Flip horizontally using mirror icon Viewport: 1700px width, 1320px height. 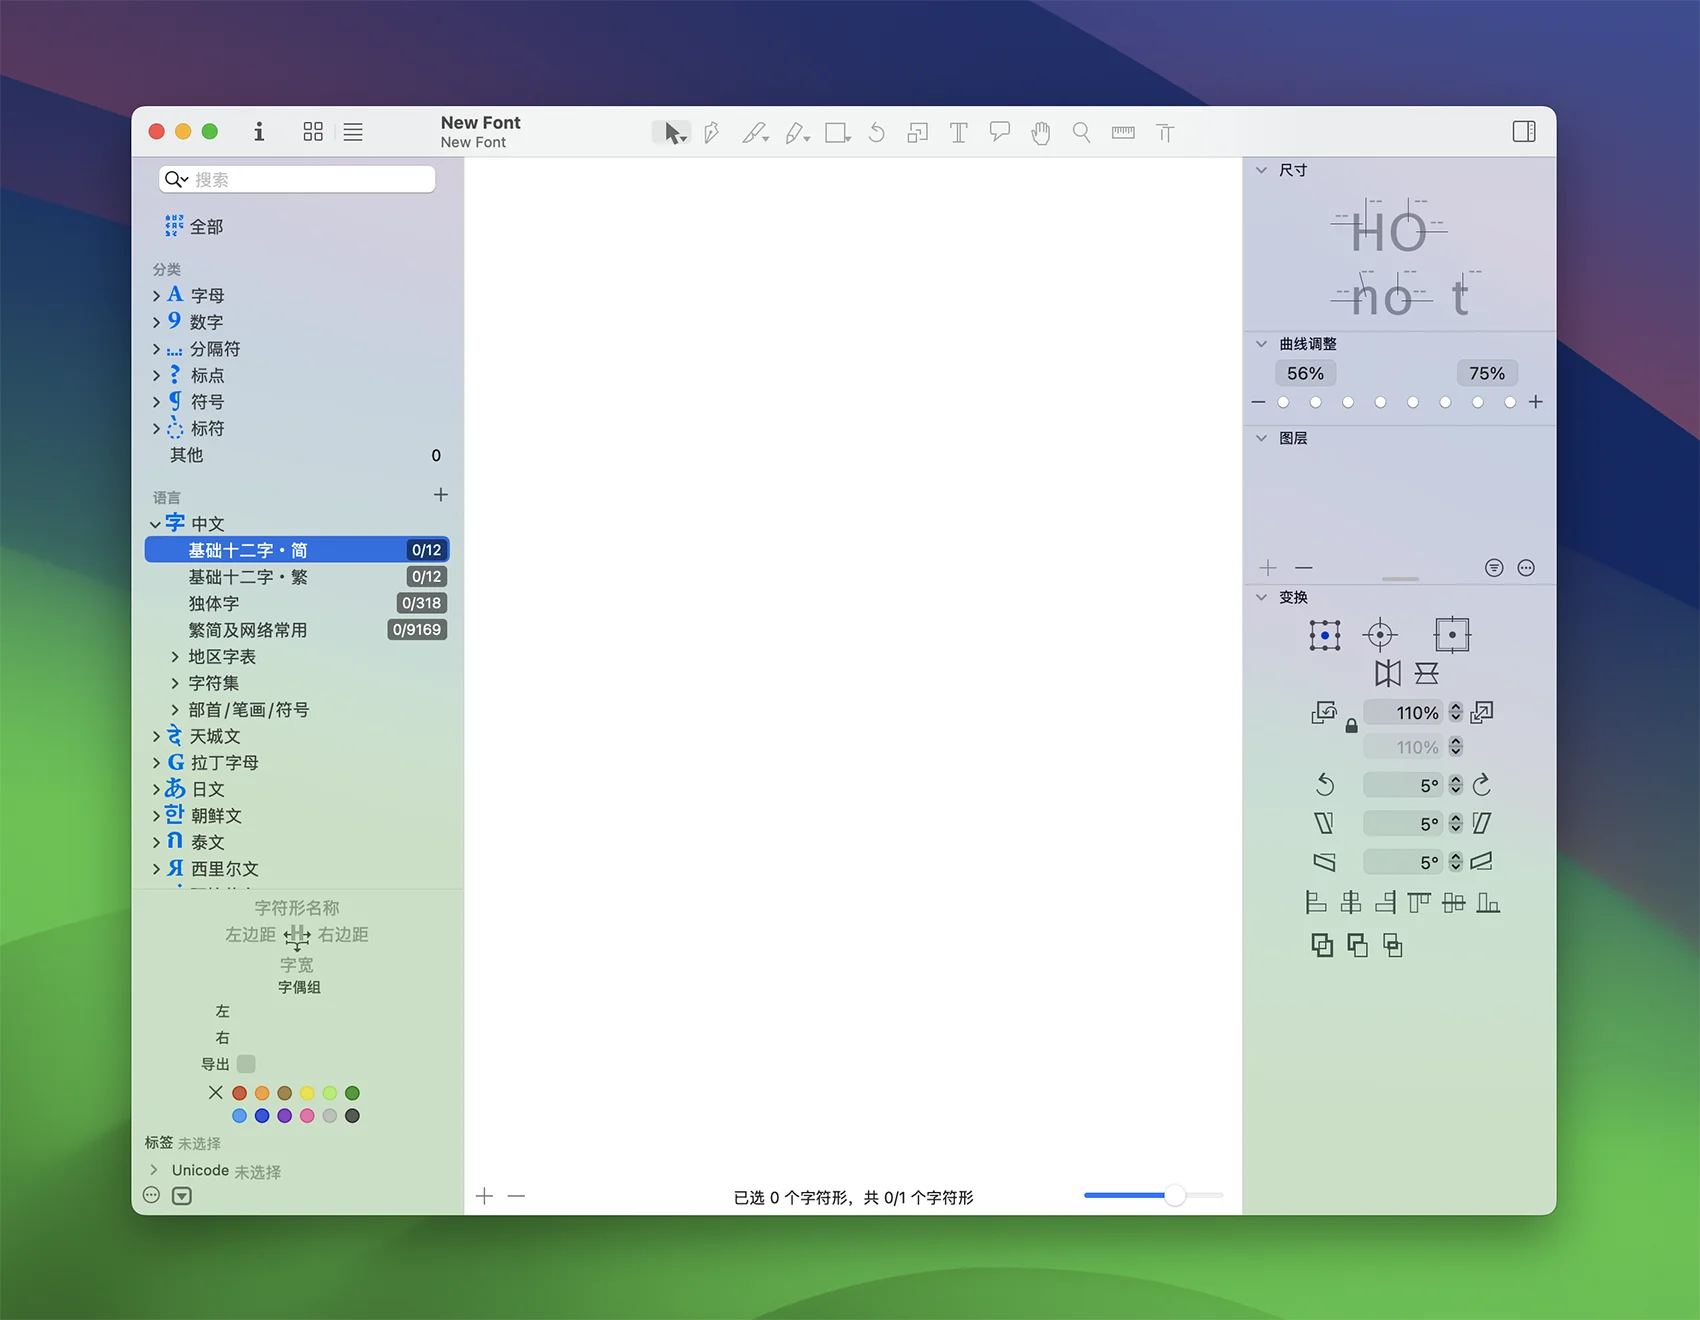[x=1387, y=673]
